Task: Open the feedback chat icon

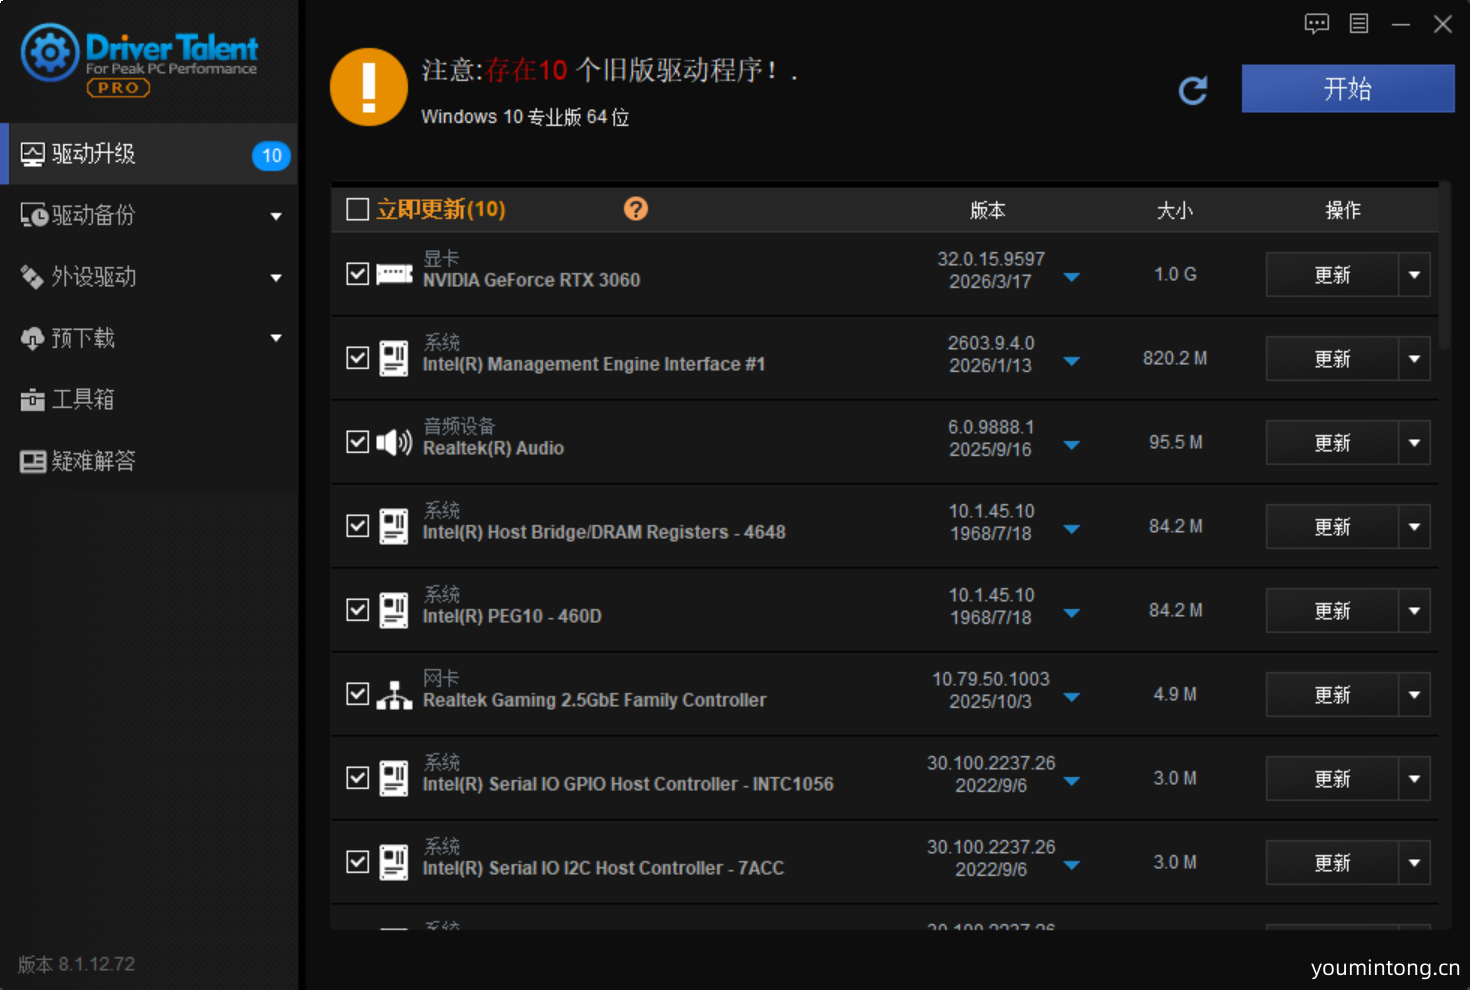Action: tap(1316, 24)
